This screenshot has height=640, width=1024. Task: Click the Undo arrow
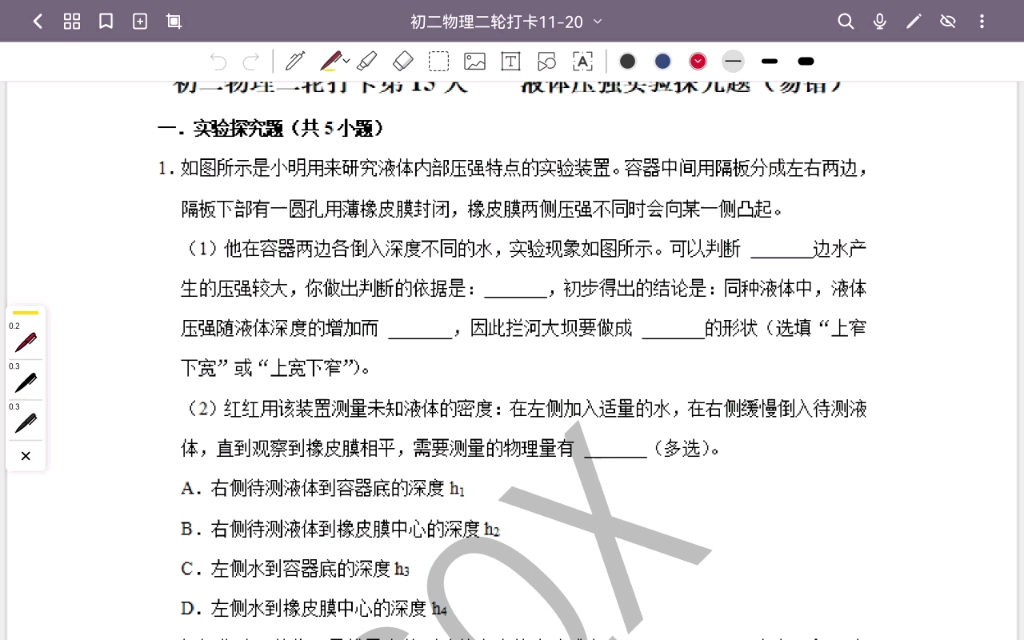217,61
